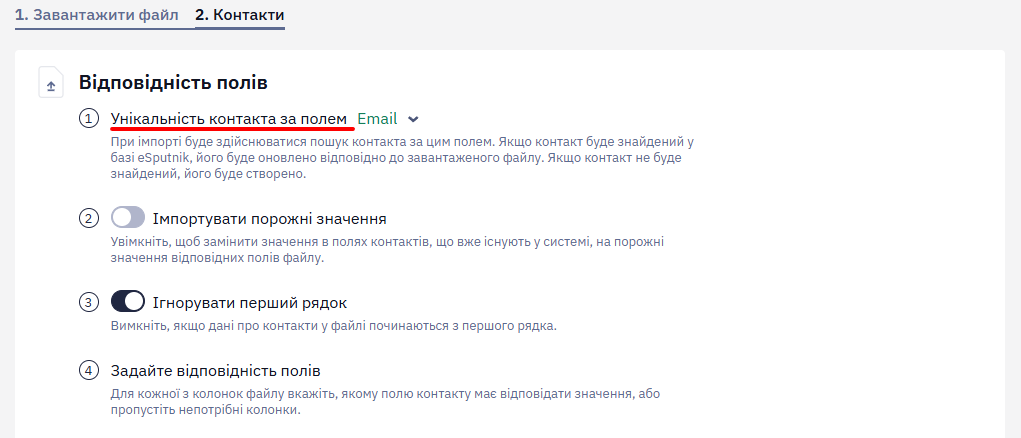Viewport: 1021px width, 438px height.
Task: Click the Відповідність полів section heading
Action: point(173,83)
